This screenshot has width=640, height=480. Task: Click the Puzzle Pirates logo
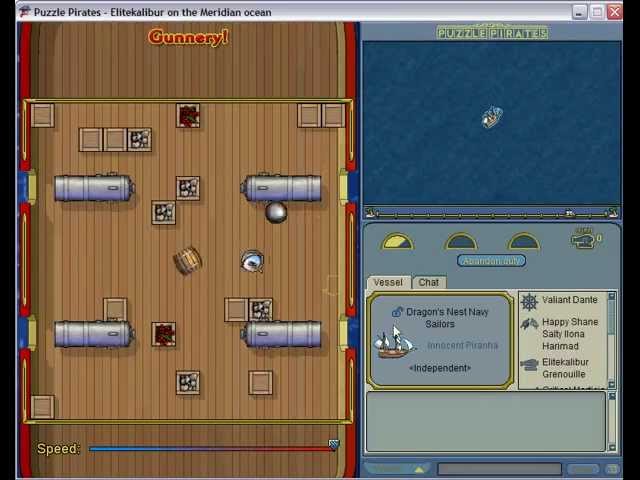492,33
